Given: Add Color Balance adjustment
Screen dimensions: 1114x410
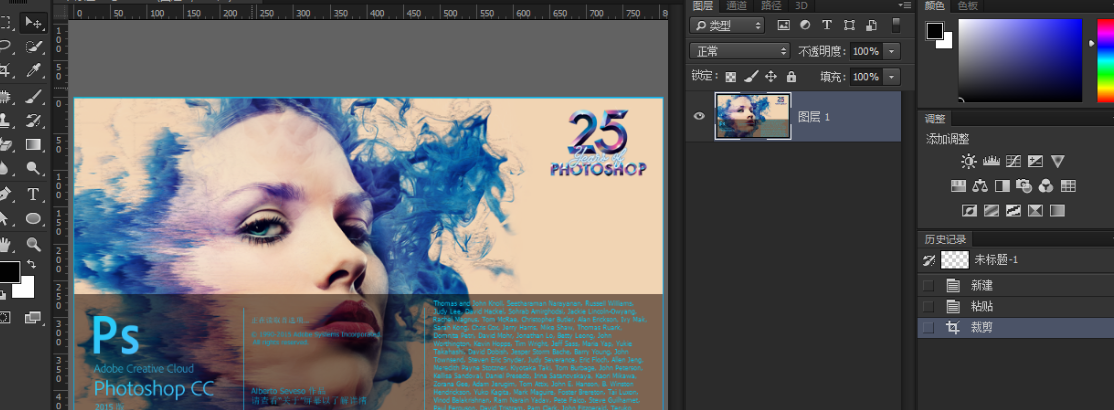Looking at the screenshot, I should click(x=980, y=186).
